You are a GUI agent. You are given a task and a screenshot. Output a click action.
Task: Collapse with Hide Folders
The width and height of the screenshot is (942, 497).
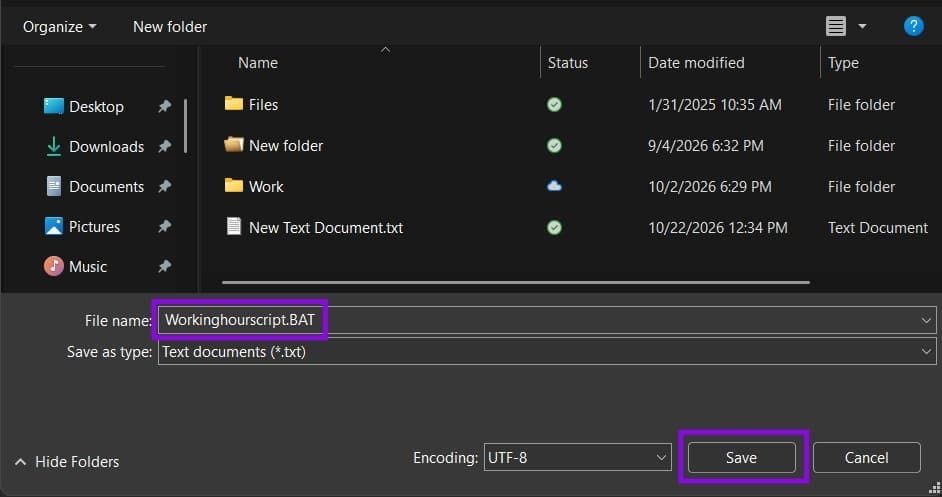67,462
